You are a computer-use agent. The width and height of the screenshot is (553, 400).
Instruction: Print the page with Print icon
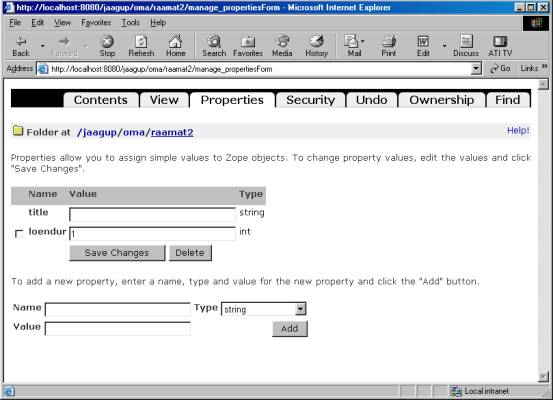(389, 46)
